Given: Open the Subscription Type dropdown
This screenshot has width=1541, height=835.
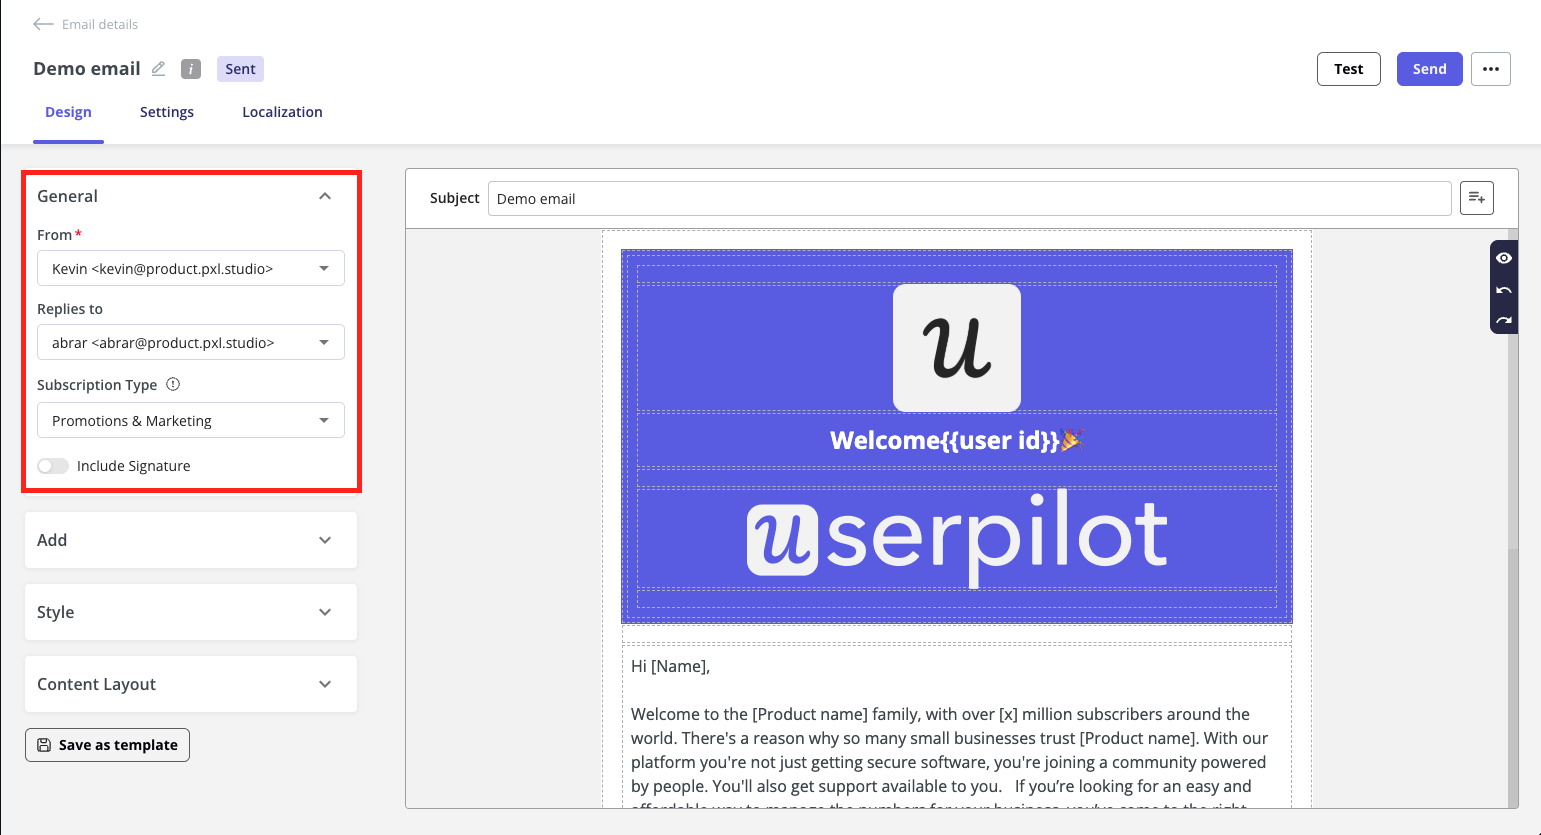Looking at the screenshot, I should click(x=191, y=420).
